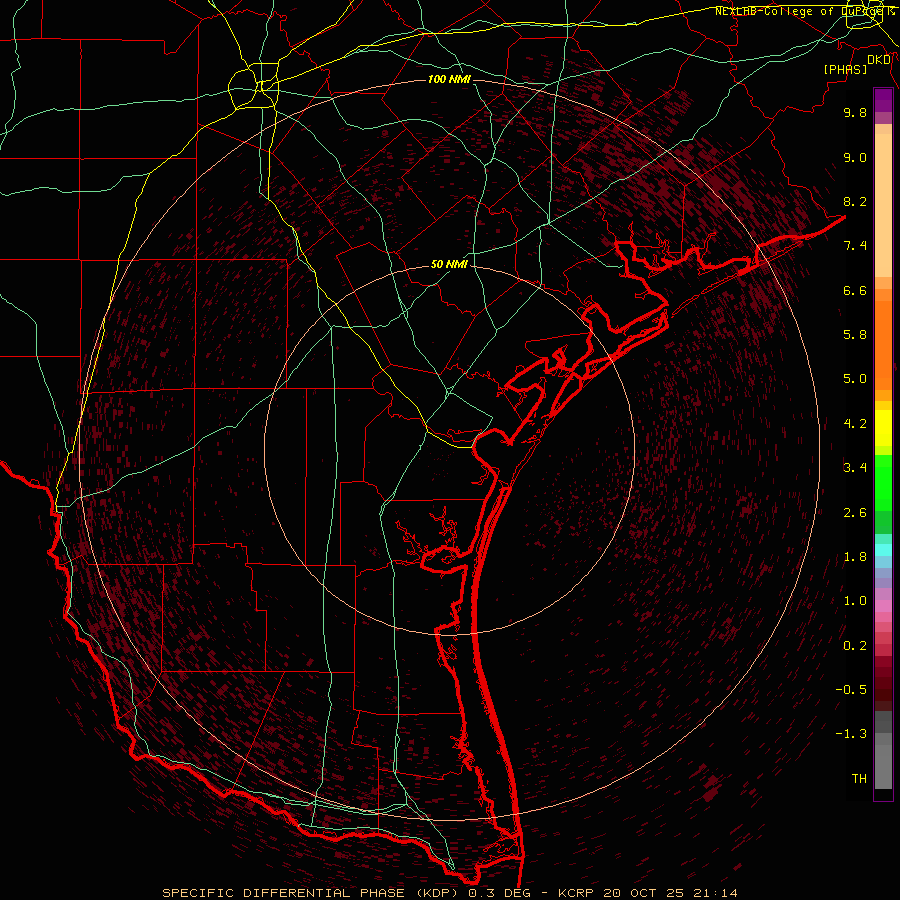Click the "20 OCT 25 21:14" timestamp
This screenshot has height=900, width=900.
point(668,893)
